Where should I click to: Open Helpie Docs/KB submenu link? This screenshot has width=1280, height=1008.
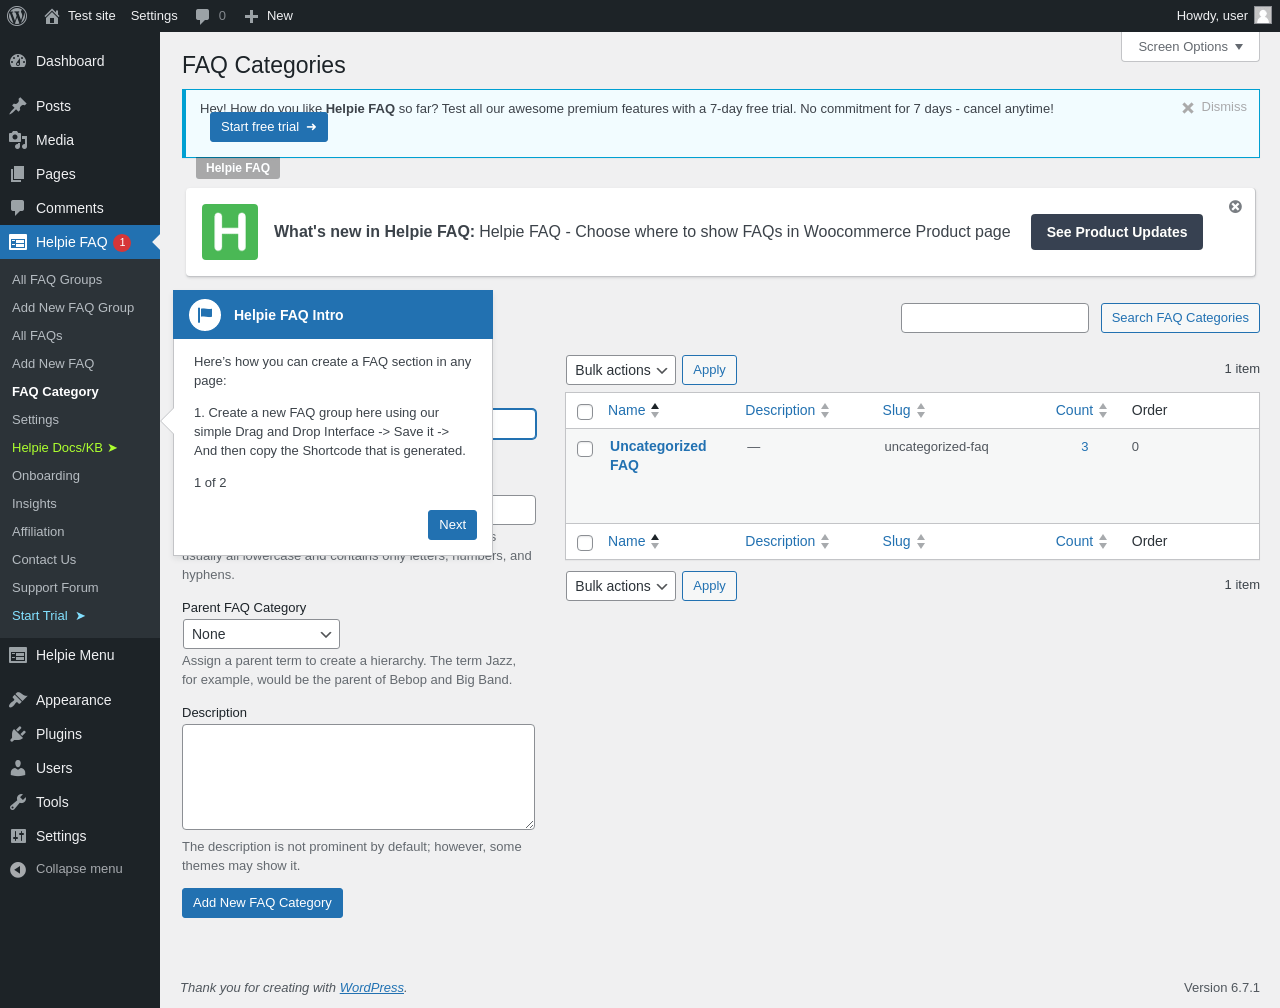click(x=65, y=448)
